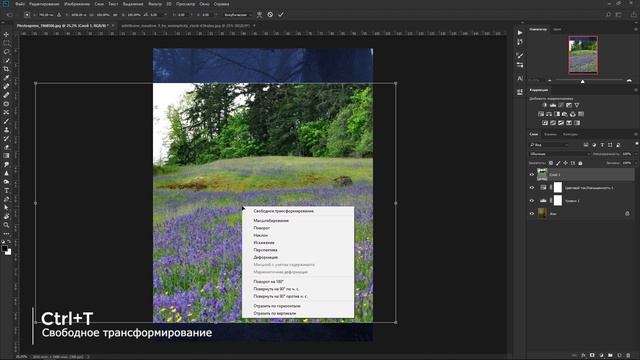The height and width of the screenshot is (360, 640).
Task: Open the Character 'A' side panel icon
Action: [x=520, y=78]
